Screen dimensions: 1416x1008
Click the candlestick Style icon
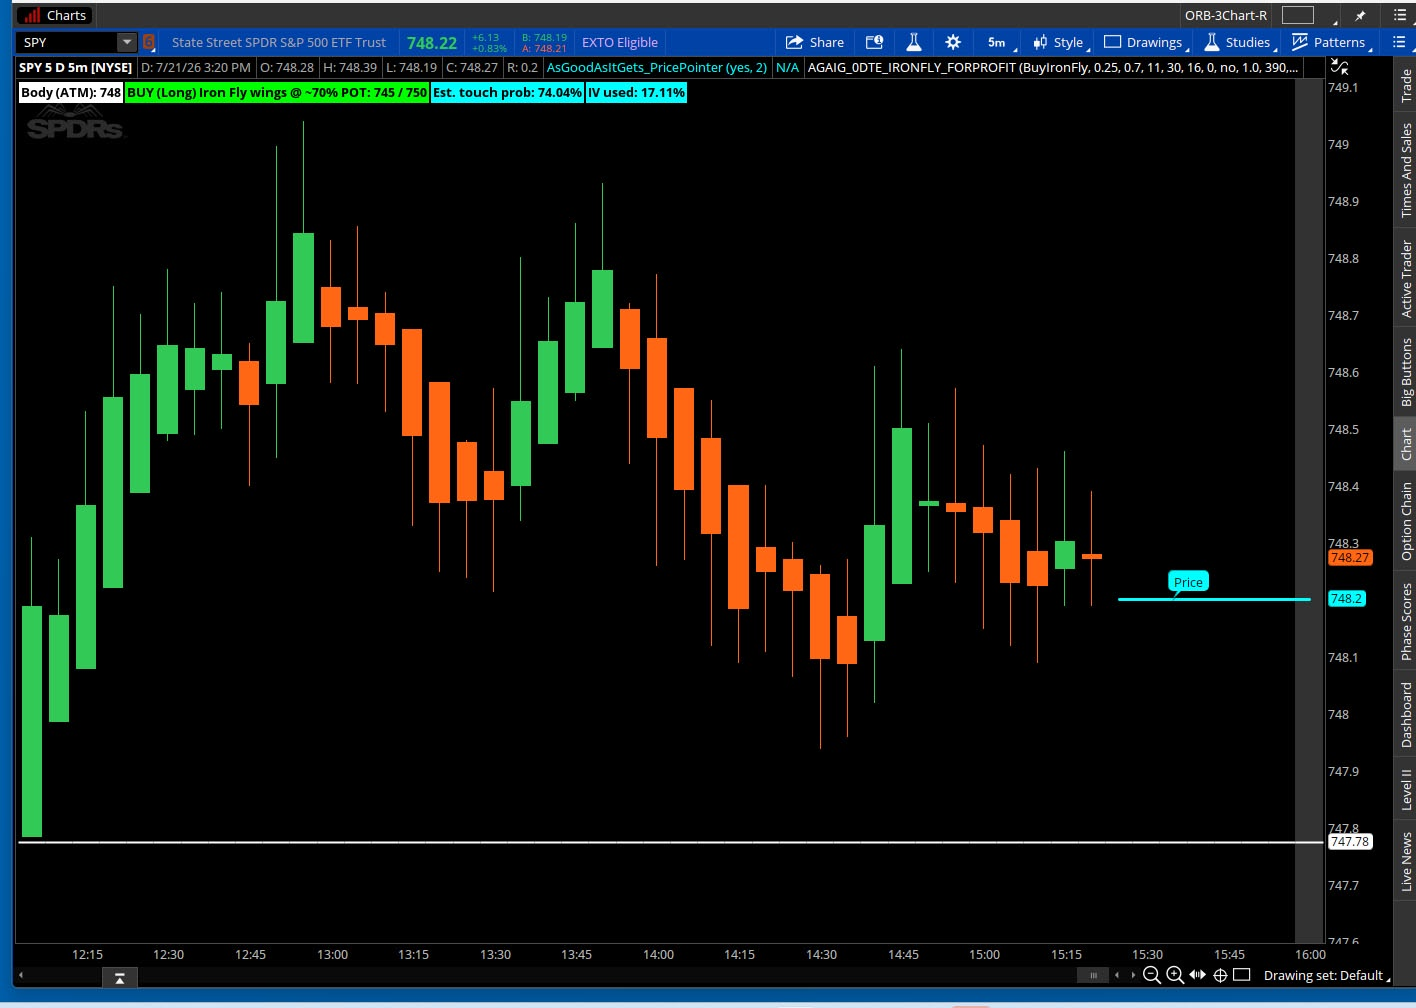(1040, 42)
